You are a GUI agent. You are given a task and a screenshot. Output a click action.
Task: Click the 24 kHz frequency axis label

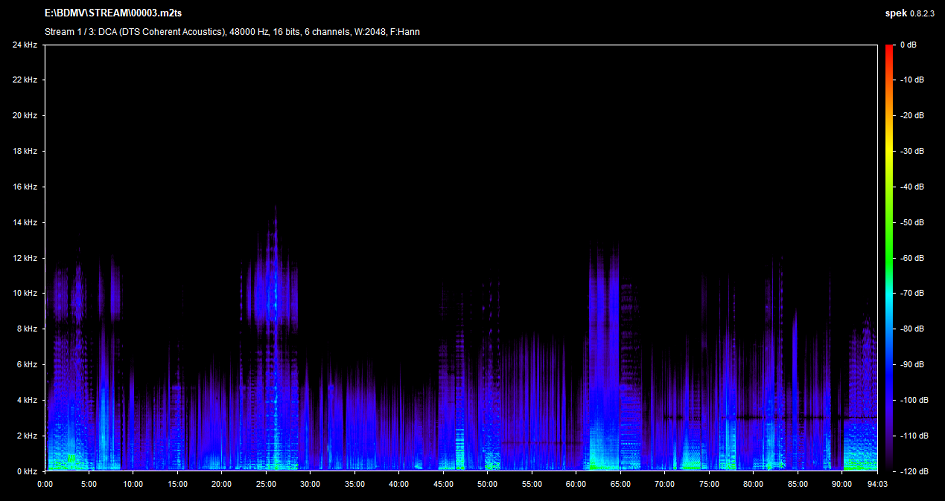pos(25,45)
